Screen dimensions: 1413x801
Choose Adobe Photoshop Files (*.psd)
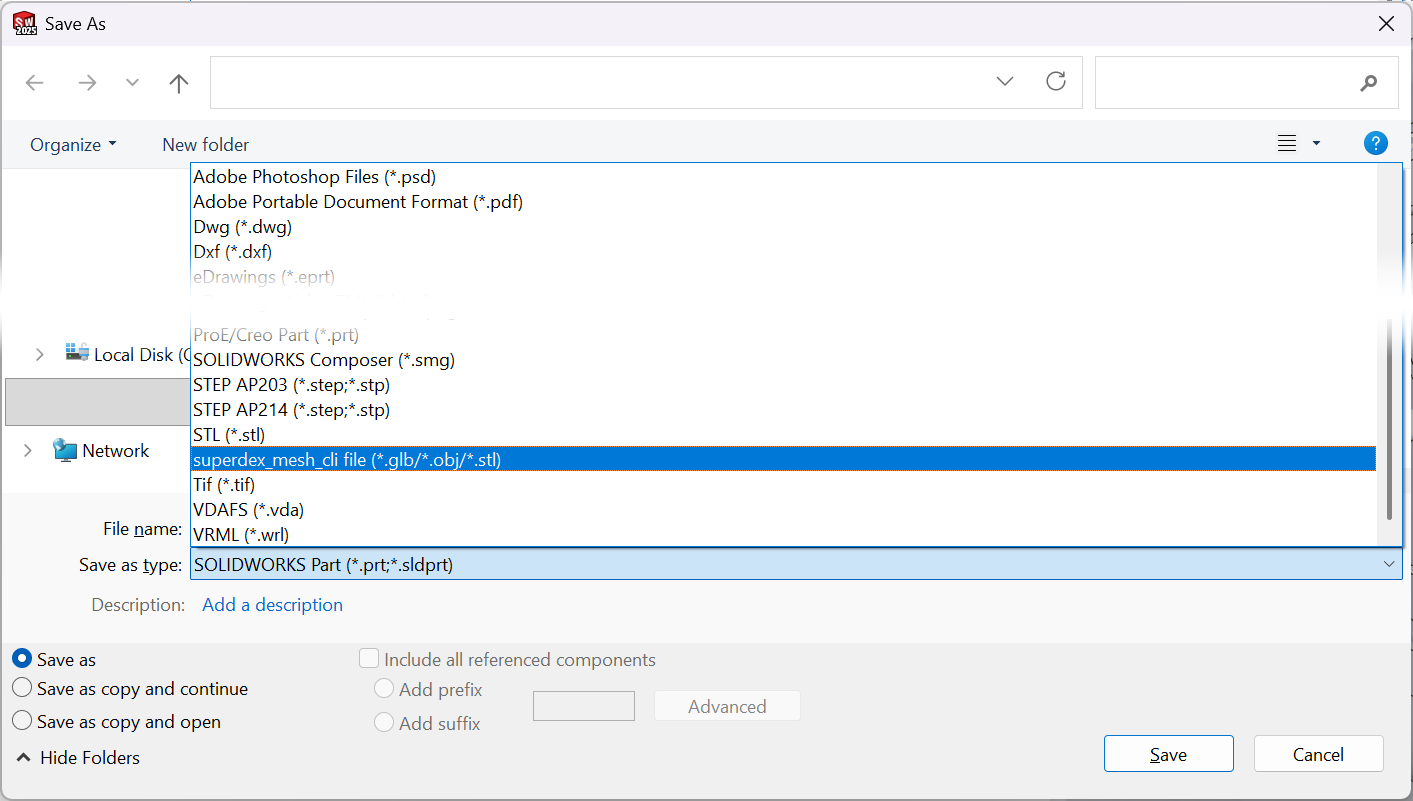tap(783, 177)
